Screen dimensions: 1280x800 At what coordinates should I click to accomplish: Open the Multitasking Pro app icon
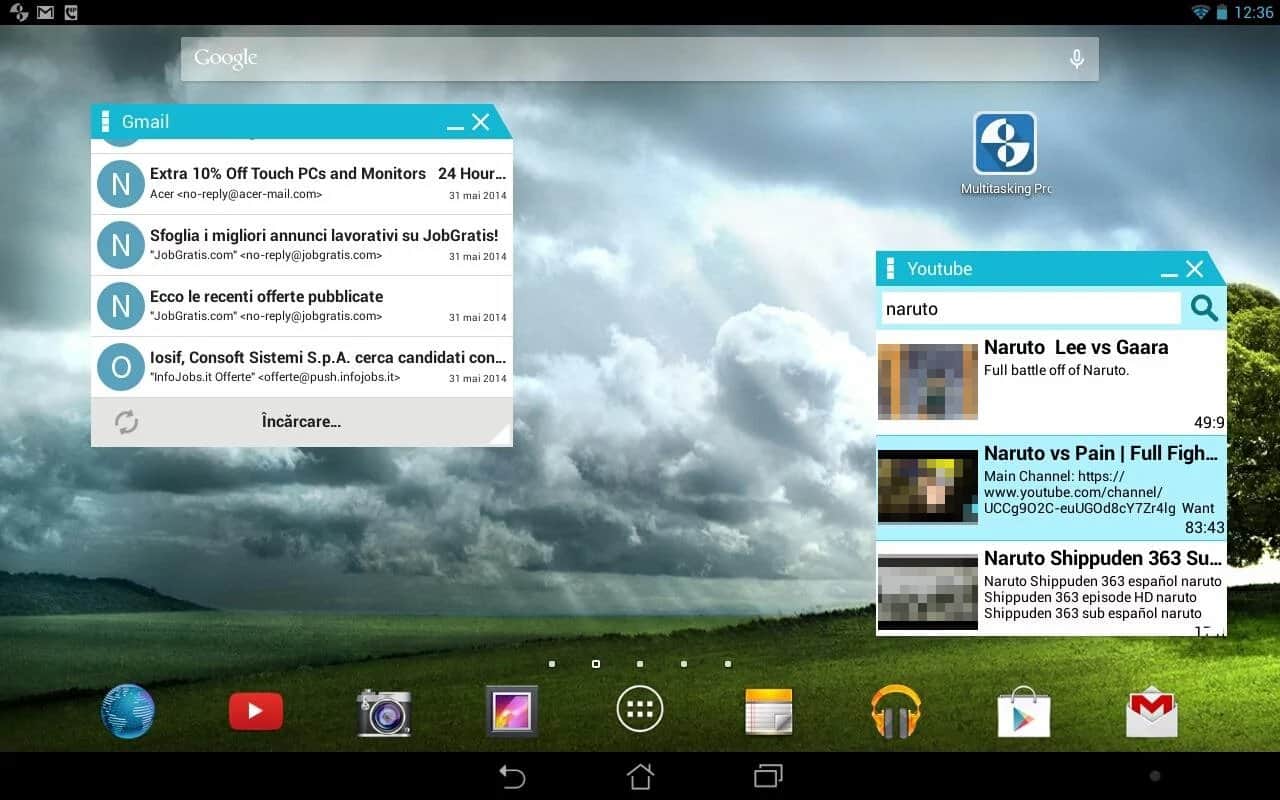[x=1005, y=144]
